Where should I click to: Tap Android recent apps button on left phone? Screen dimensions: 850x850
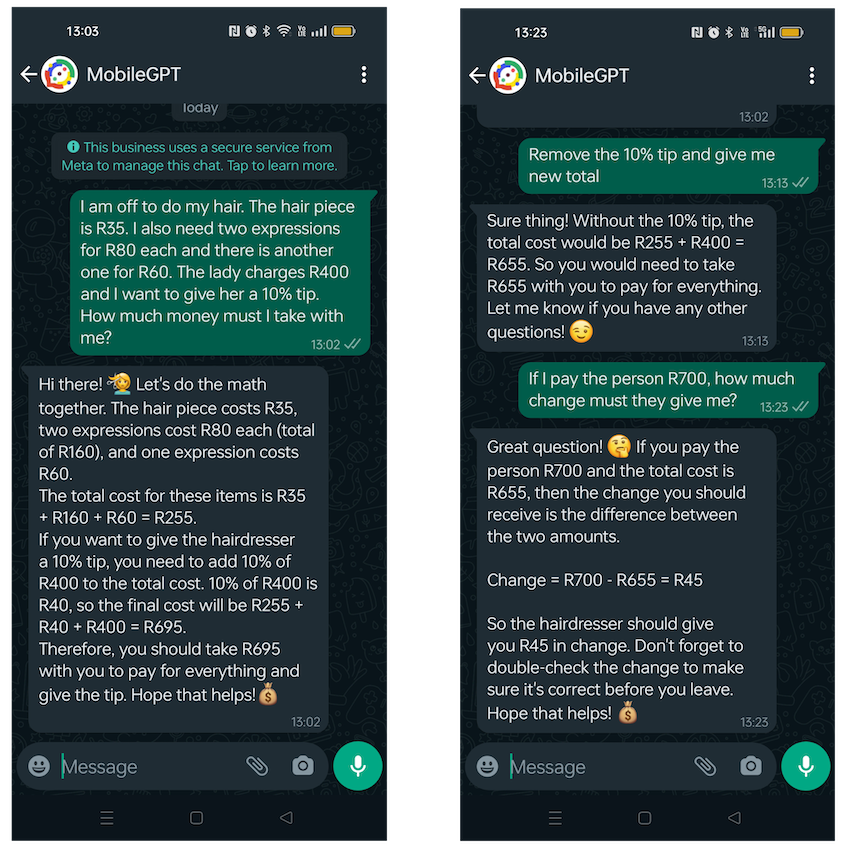(x=107, y=817)
